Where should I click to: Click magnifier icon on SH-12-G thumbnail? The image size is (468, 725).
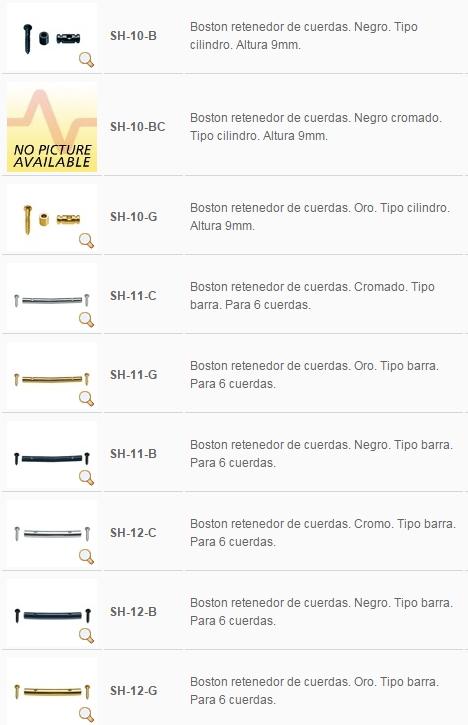86,714
